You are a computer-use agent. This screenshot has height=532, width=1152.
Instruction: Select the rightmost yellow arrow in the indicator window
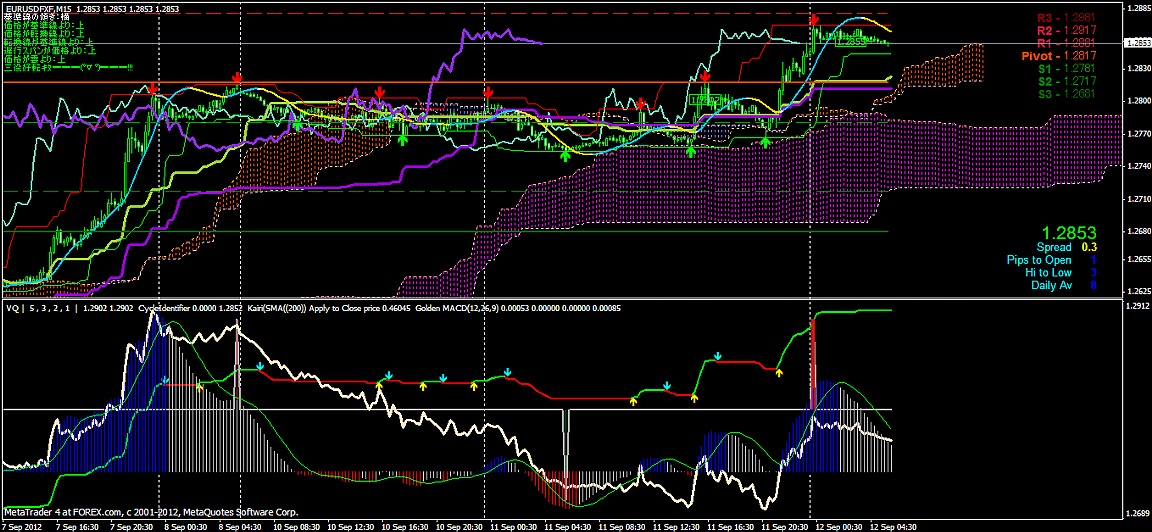779,372
